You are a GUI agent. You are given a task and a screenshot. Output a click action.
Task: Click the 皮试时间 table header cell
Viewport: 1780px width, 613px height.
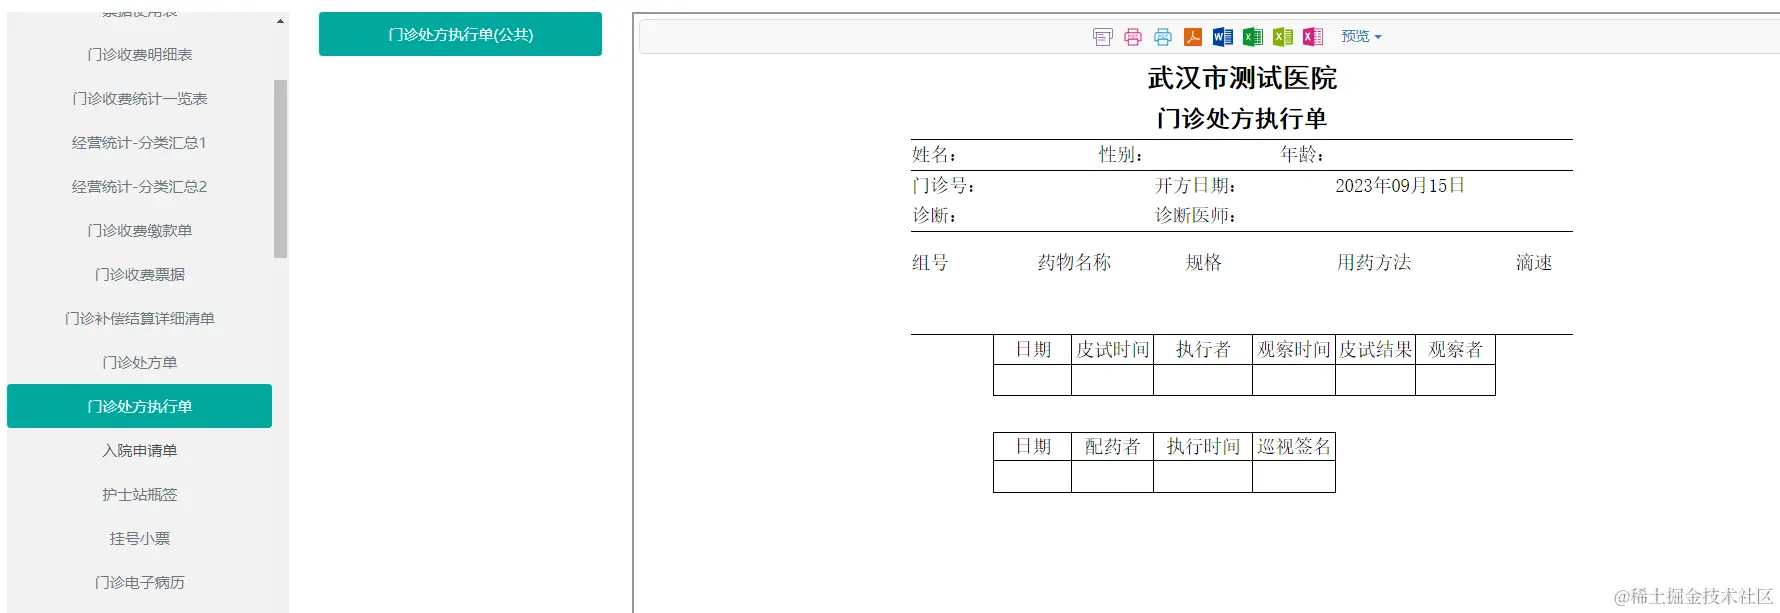1112,350
